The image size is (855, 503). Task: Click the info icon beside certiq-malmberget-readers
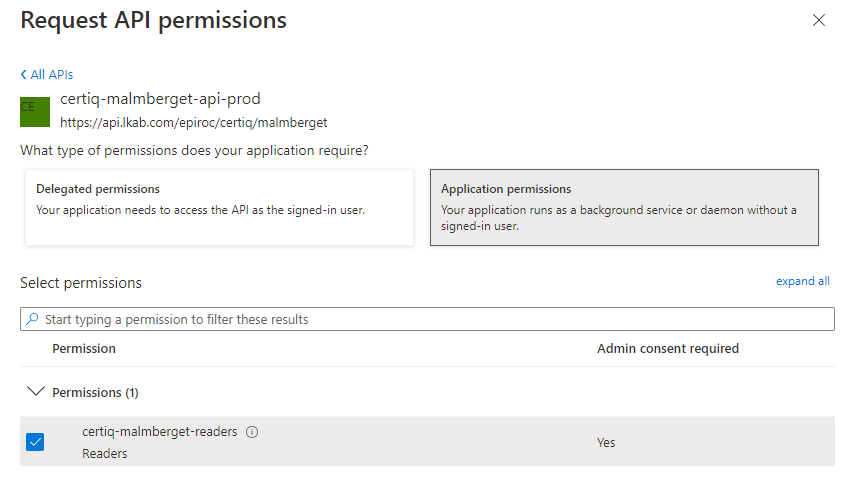(252, 432)
